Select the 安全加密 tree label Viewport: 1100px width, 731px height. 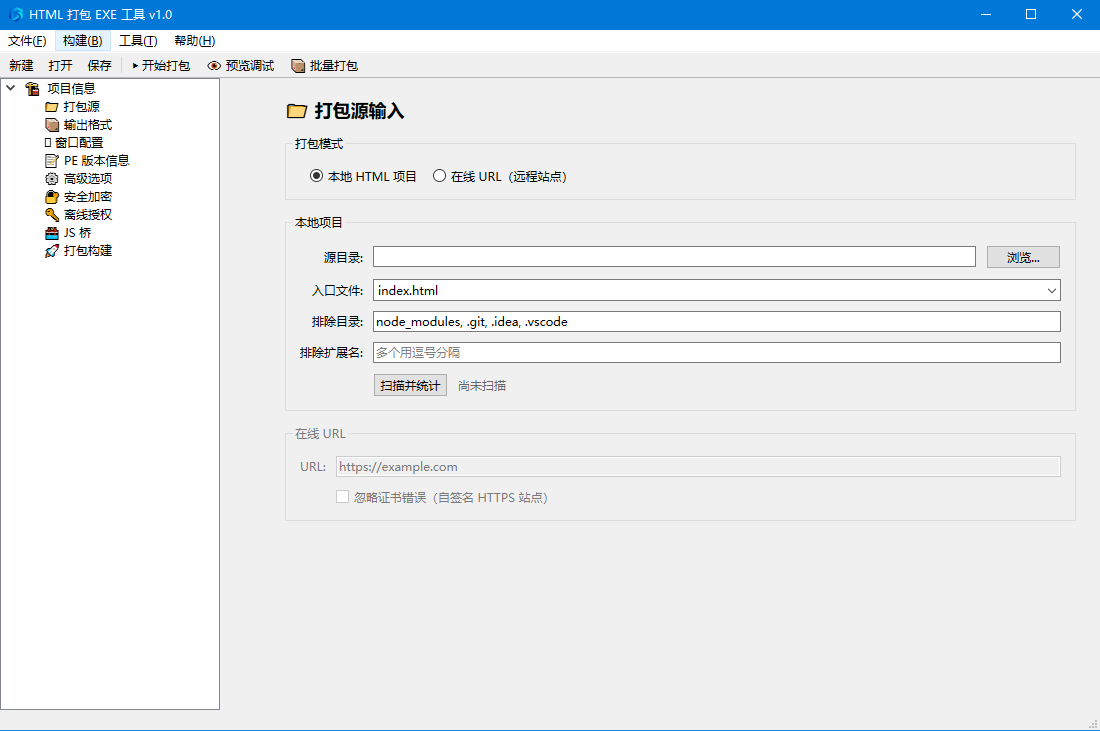(88, 197)
